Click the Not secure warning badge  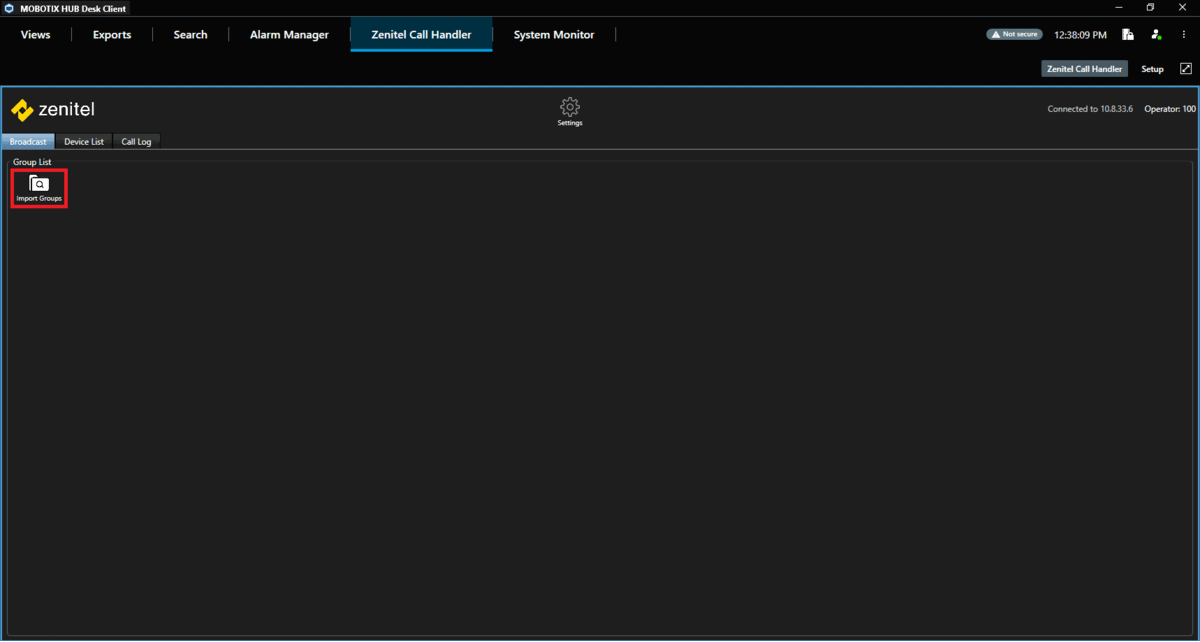[x=1014, y=34]
